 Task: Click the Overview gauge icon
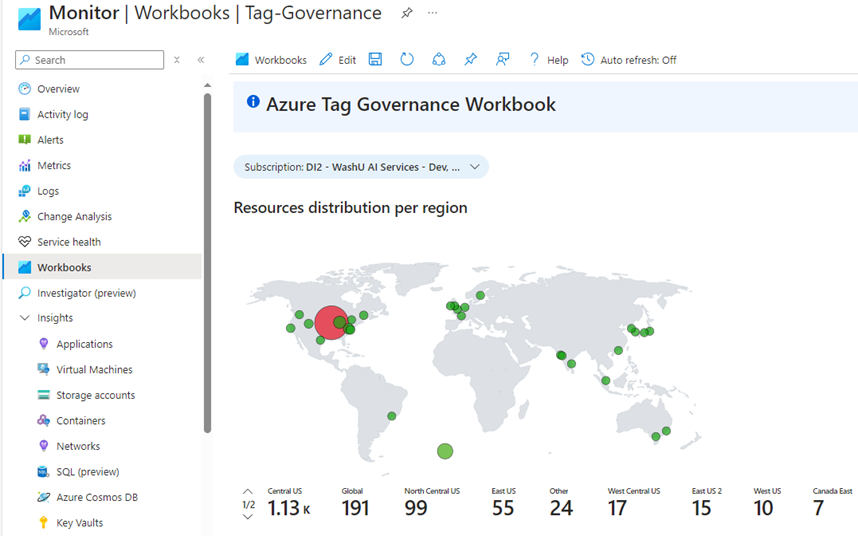coord(25,89)
